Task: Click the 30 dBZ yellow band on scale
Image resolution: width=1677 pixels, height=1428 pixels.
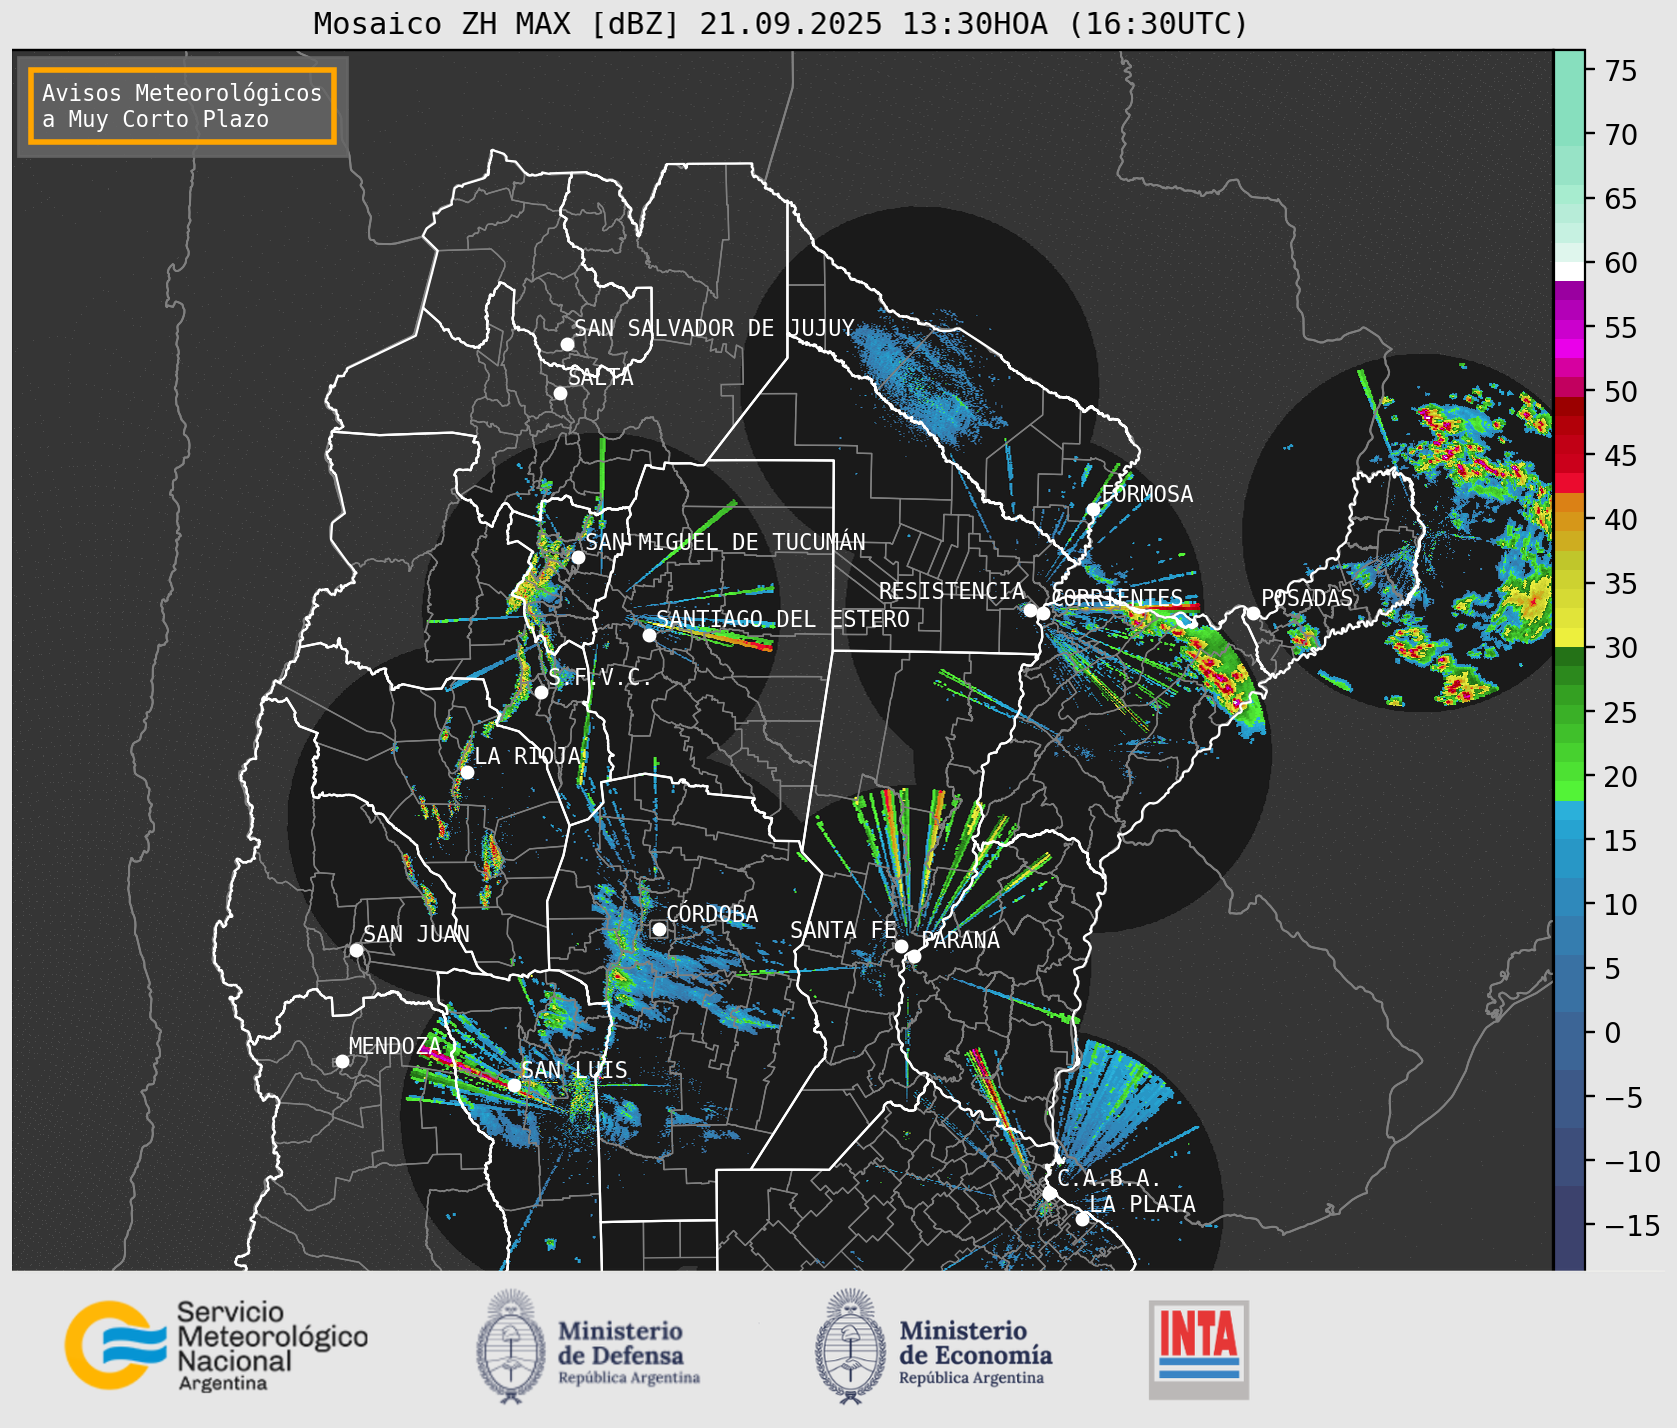Action: (x=1569, y=637)
